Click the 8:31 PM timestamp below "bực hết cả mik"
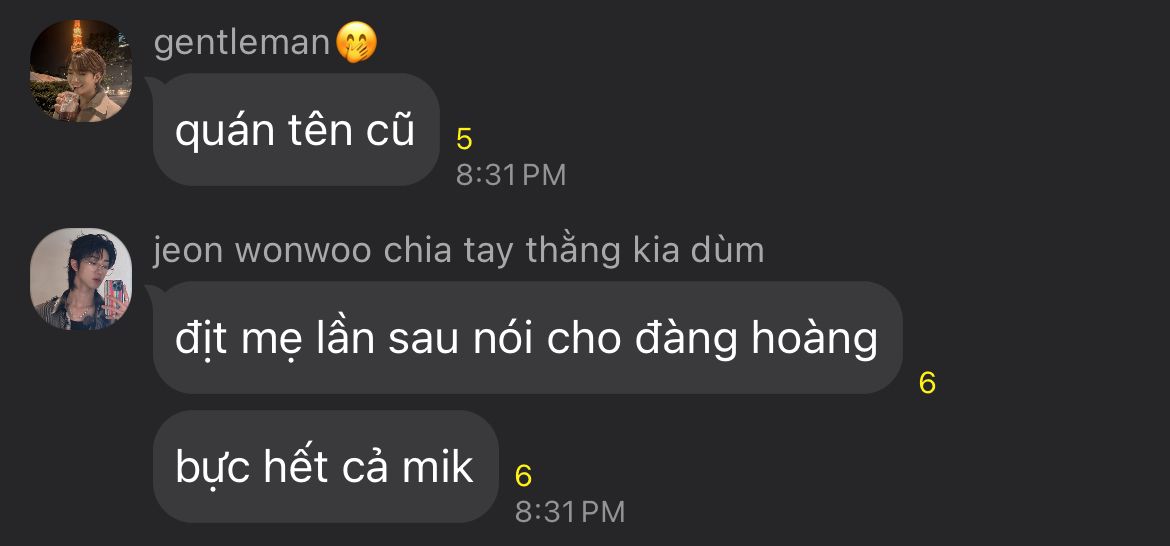Screen dimensions: 1170x546 pos(569,512)
